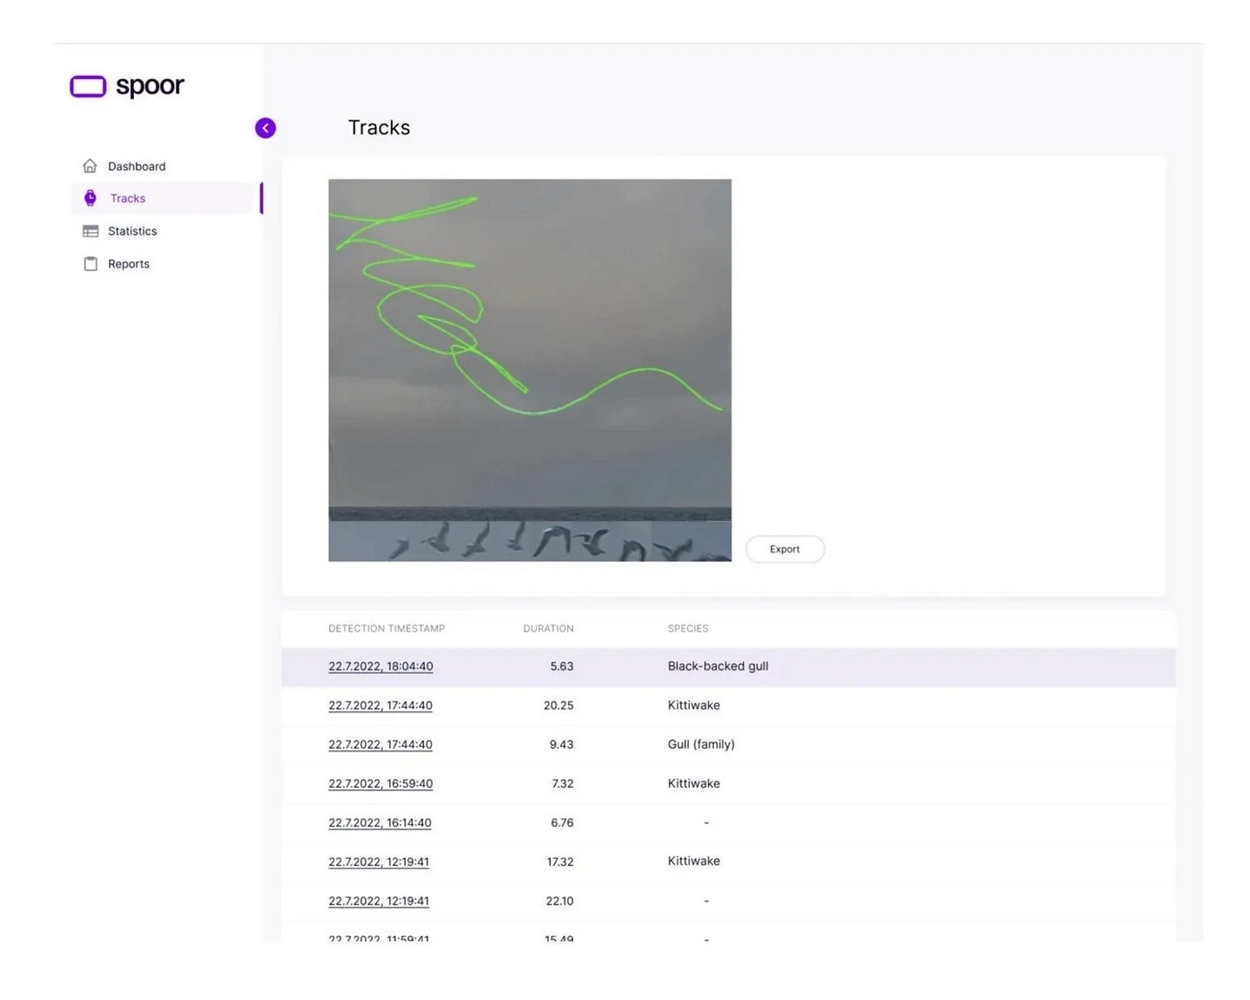The image size is (1250, 1000).
Task: Open detection 22.7.2022, 18:04:40 link
Action: [x=380, y=666]
